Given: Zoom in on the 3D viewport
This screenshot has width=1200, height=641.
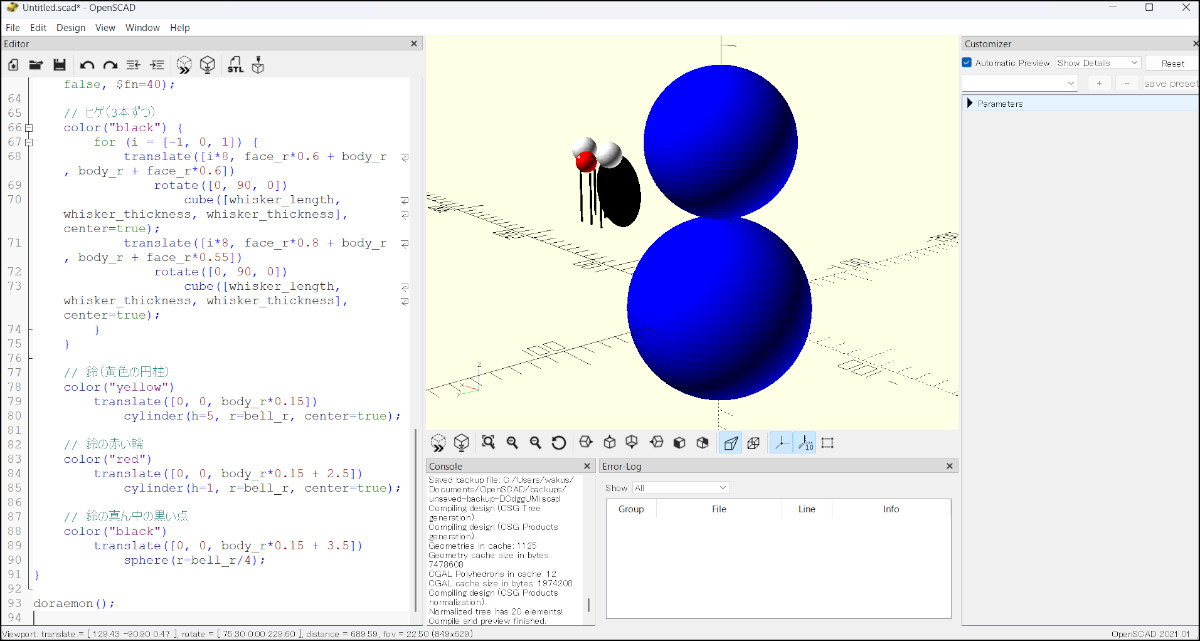Looking at the screenshot, I should 512,442.
